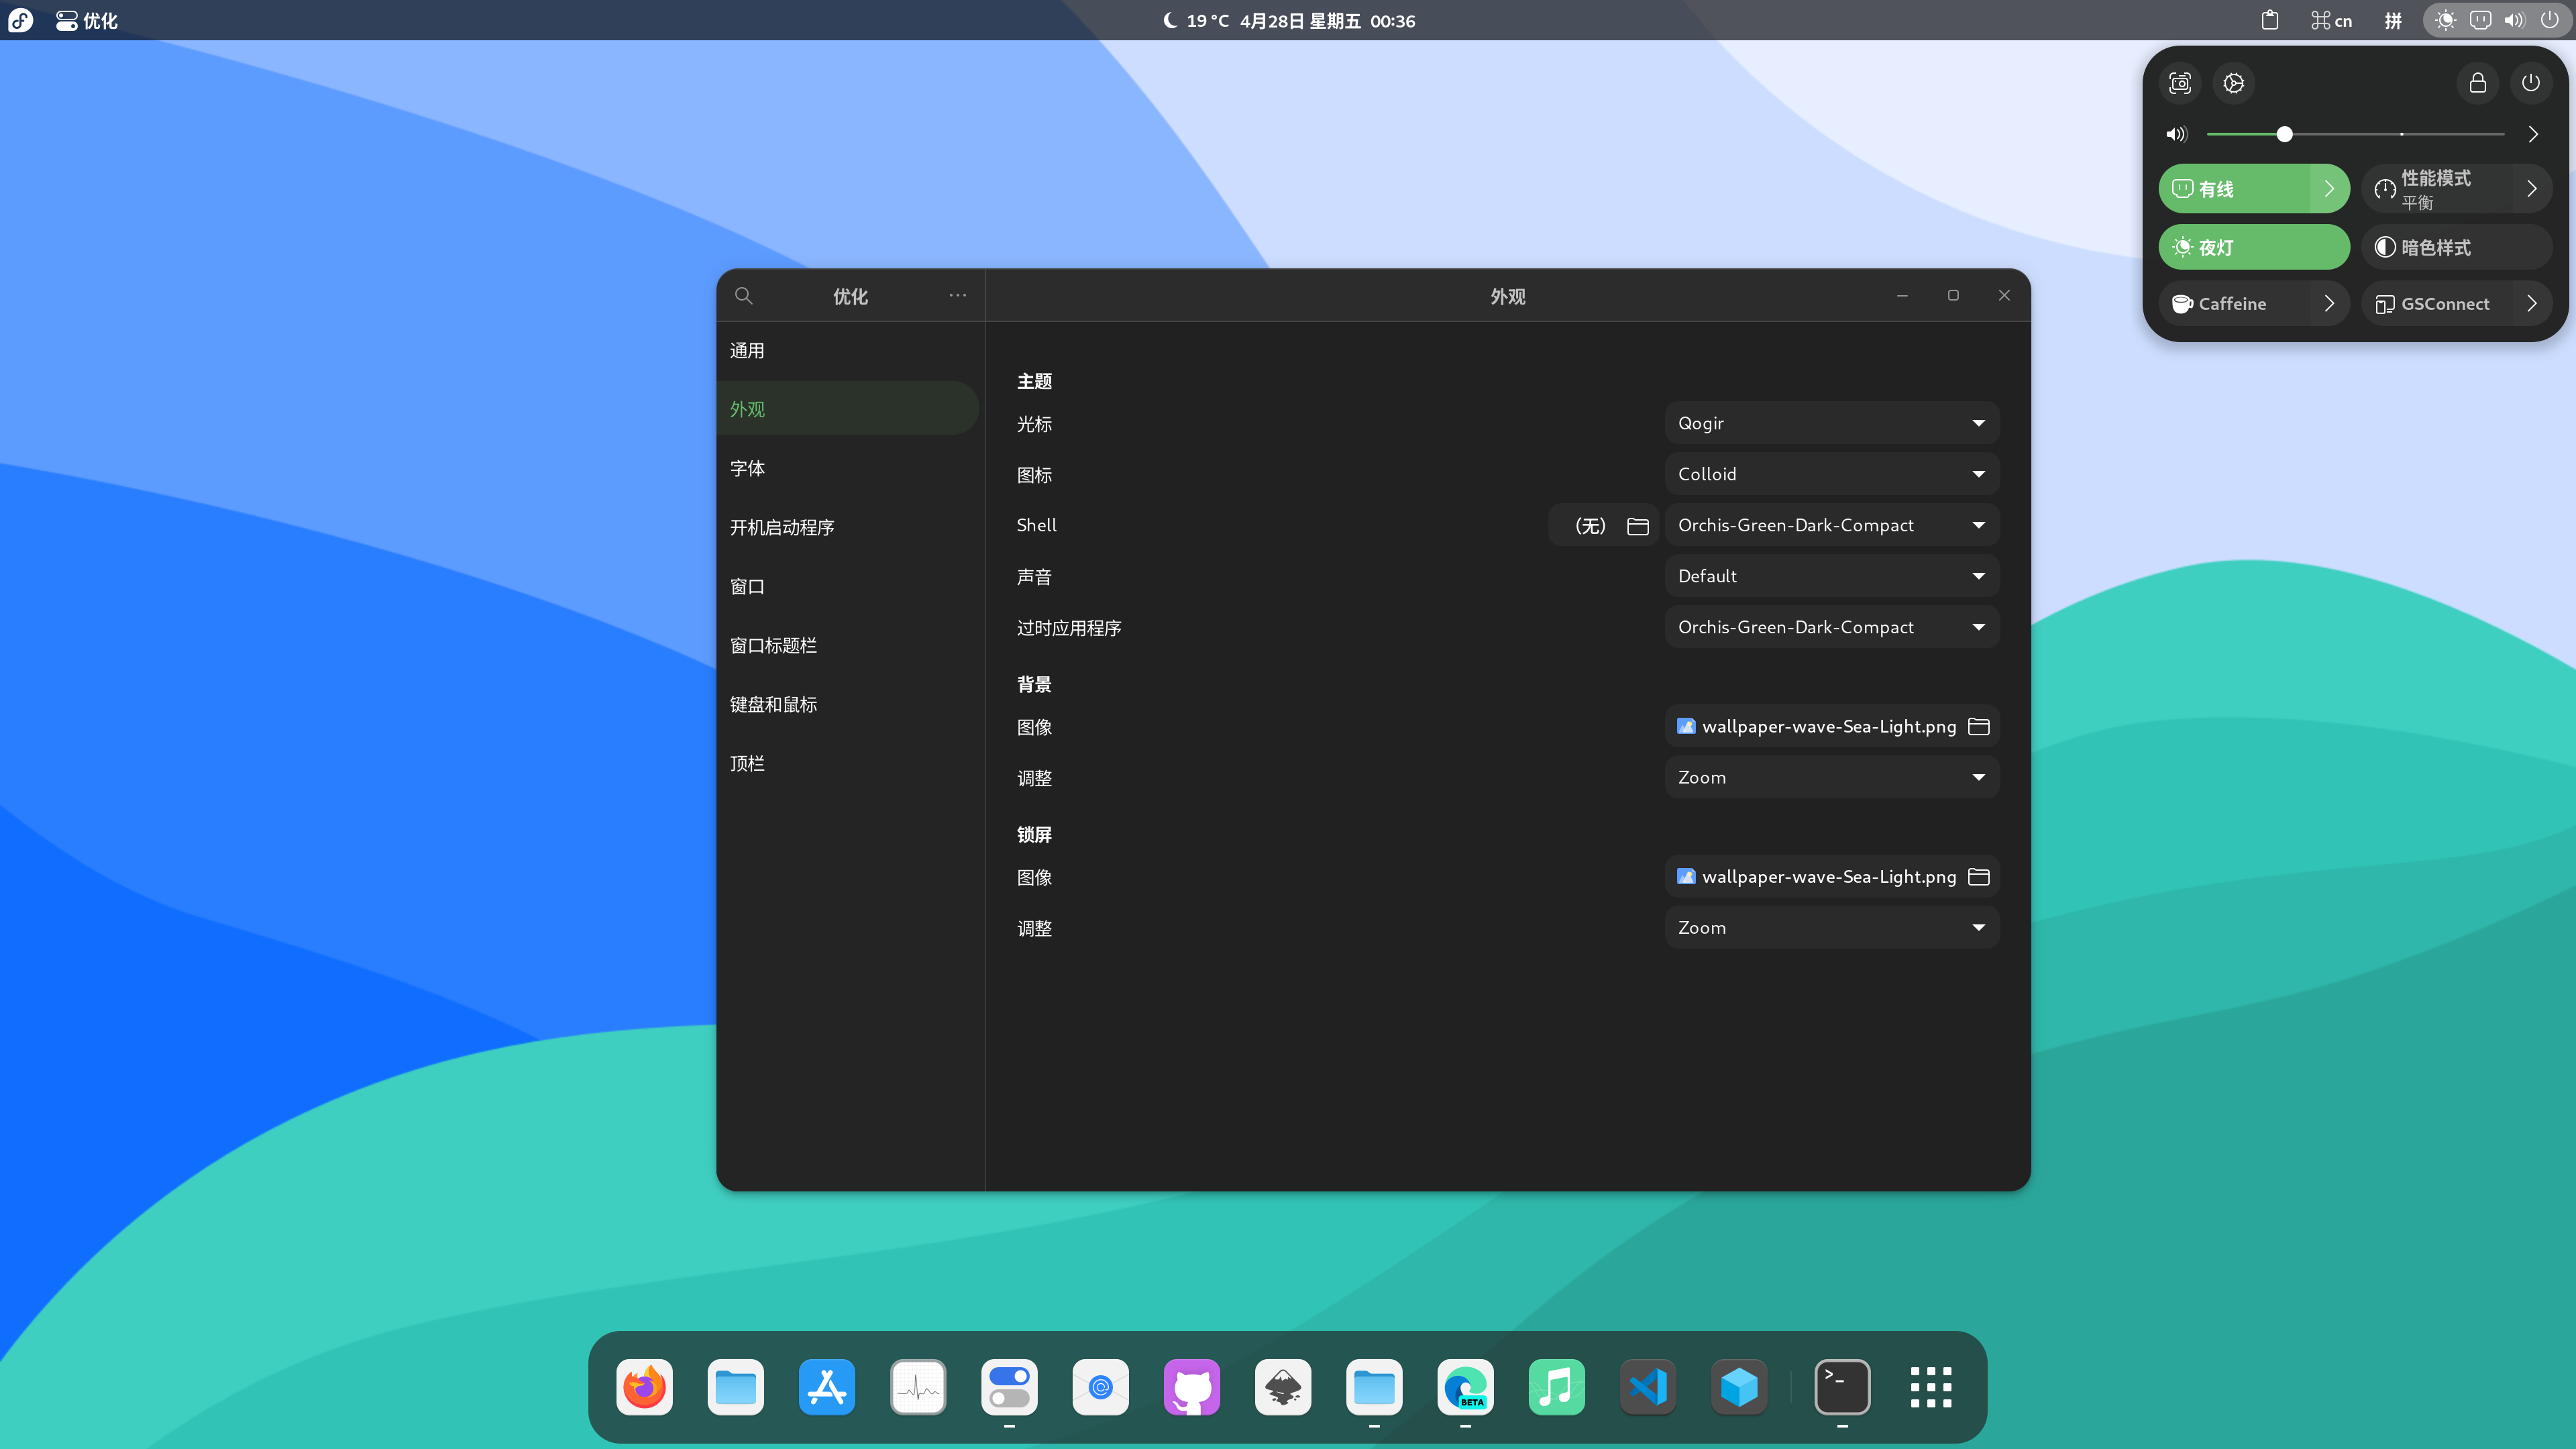Viewport: 2576px width, 1449px height.
Task: Change the Colloid icon theme dropdown
Action: 1830,473
